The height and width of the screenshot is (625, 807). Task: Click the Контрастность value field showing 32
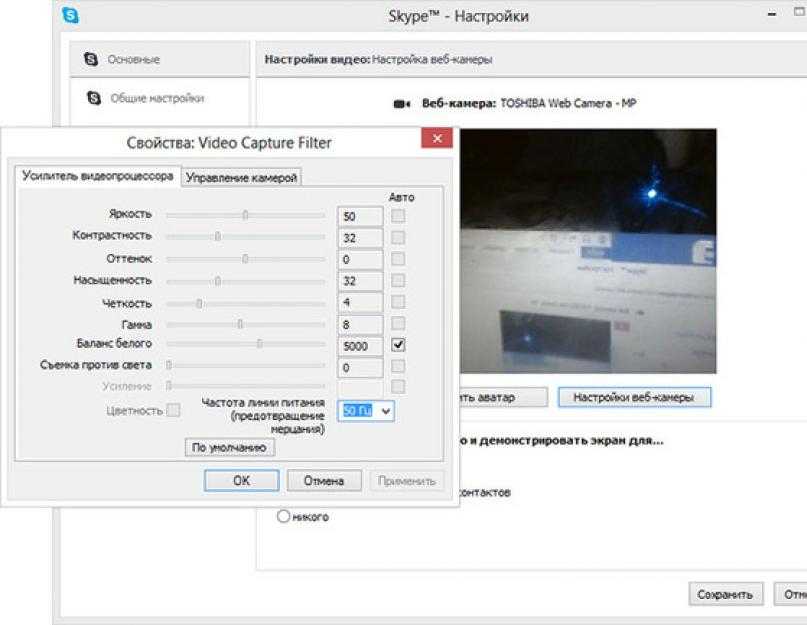click(360, 238)
